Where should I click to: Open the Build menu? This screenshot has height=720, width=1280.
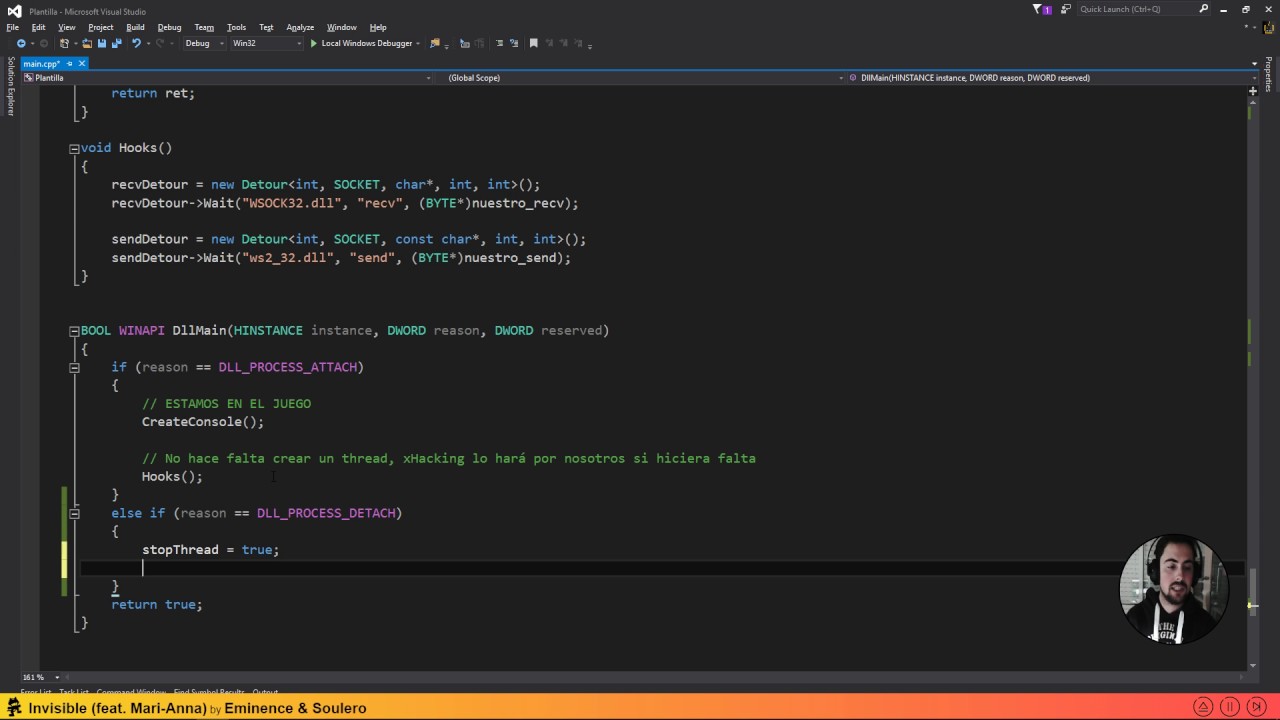click(x=135, y=27)
